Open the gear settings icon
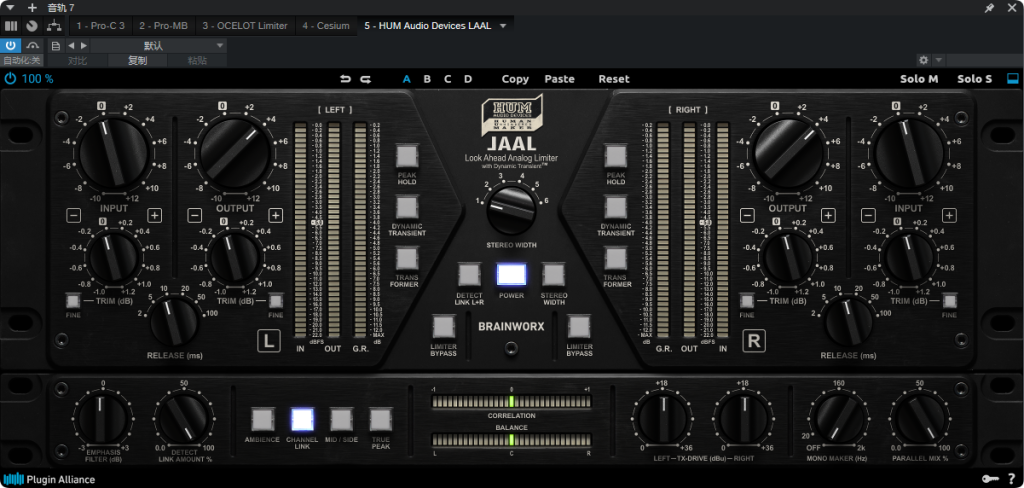This screenshot has height=488, width=1024. coord(923,60)
